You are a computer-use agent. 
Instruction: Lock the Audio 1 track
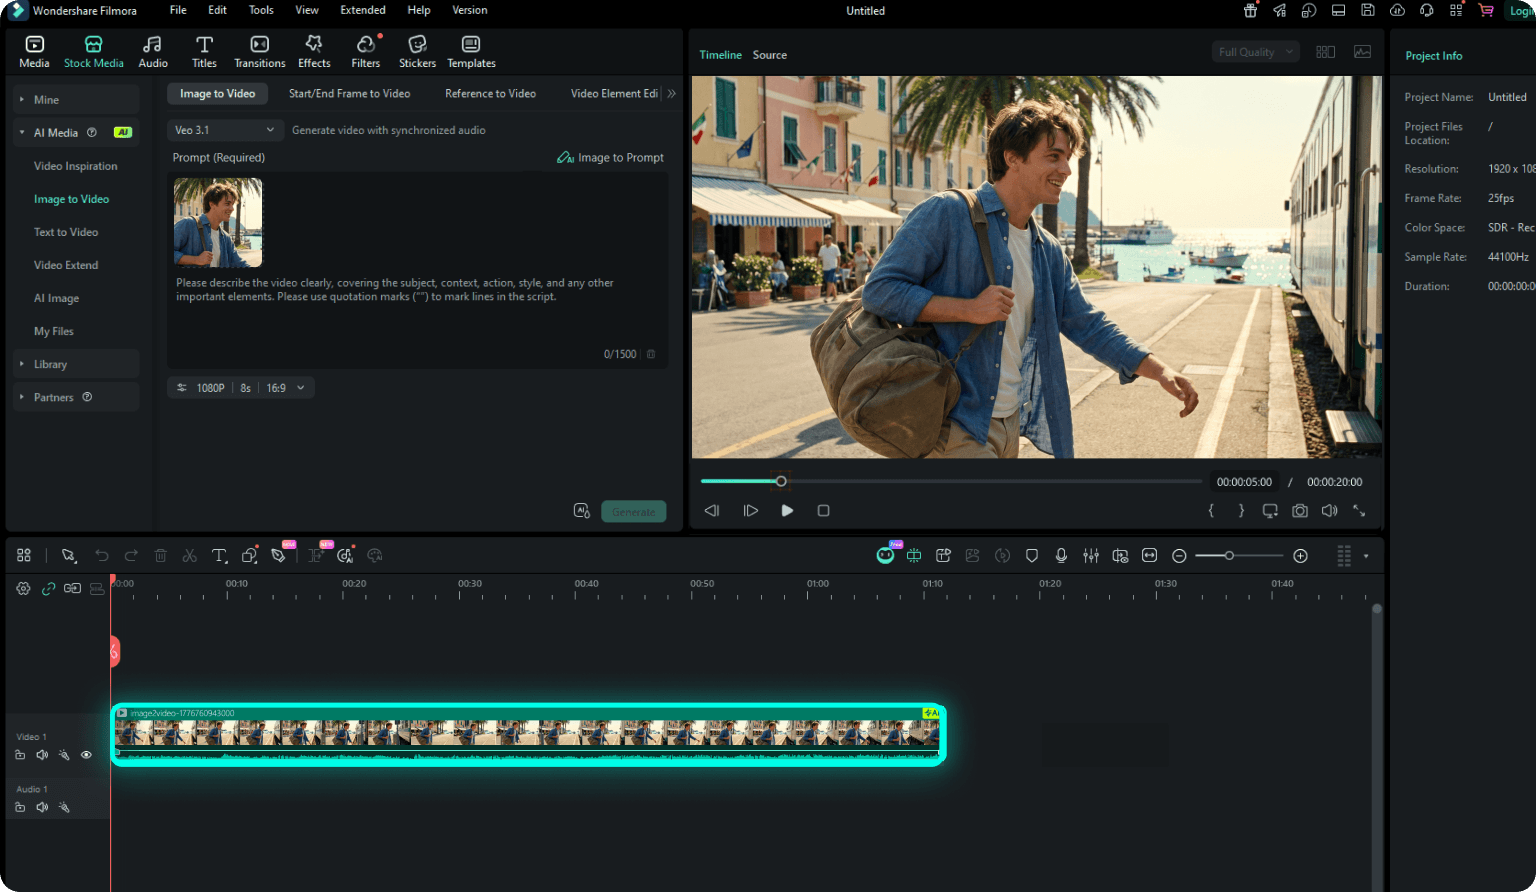coord(20,806)
